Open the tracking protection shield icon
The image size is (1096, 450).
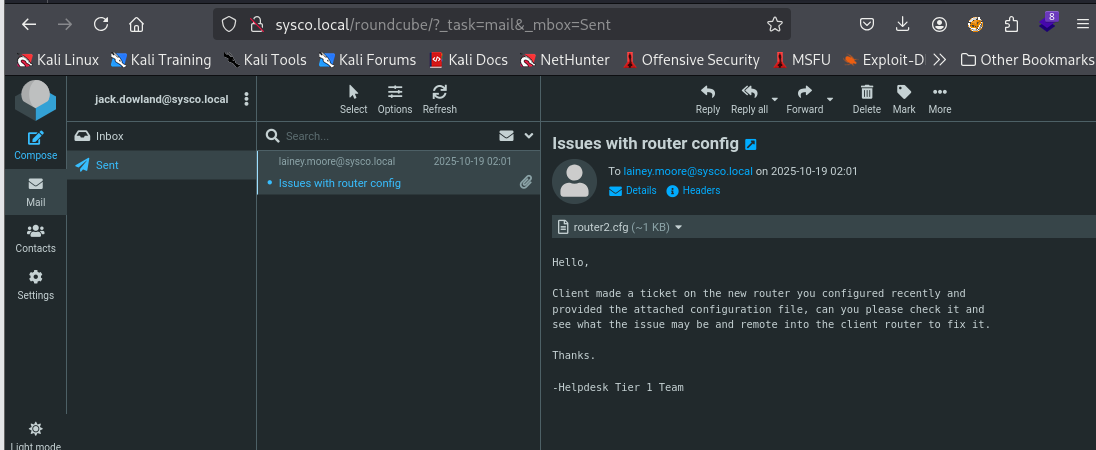229,24
